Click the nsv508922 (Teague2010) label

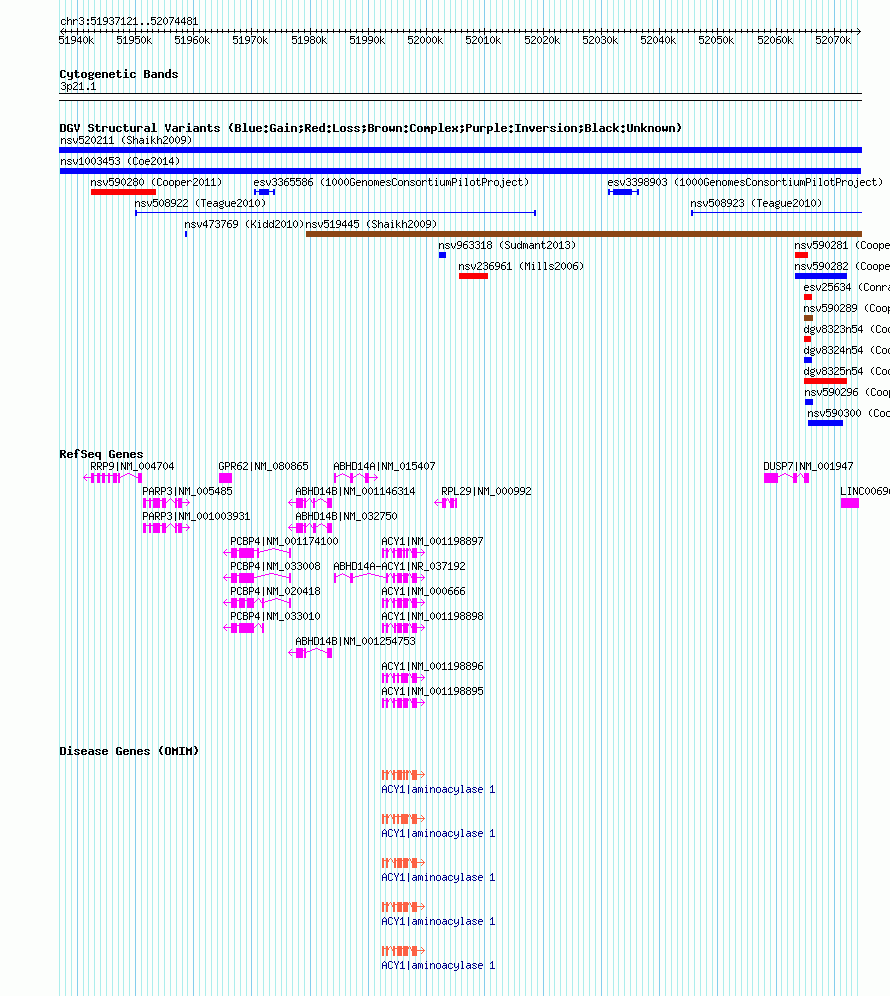200,203
